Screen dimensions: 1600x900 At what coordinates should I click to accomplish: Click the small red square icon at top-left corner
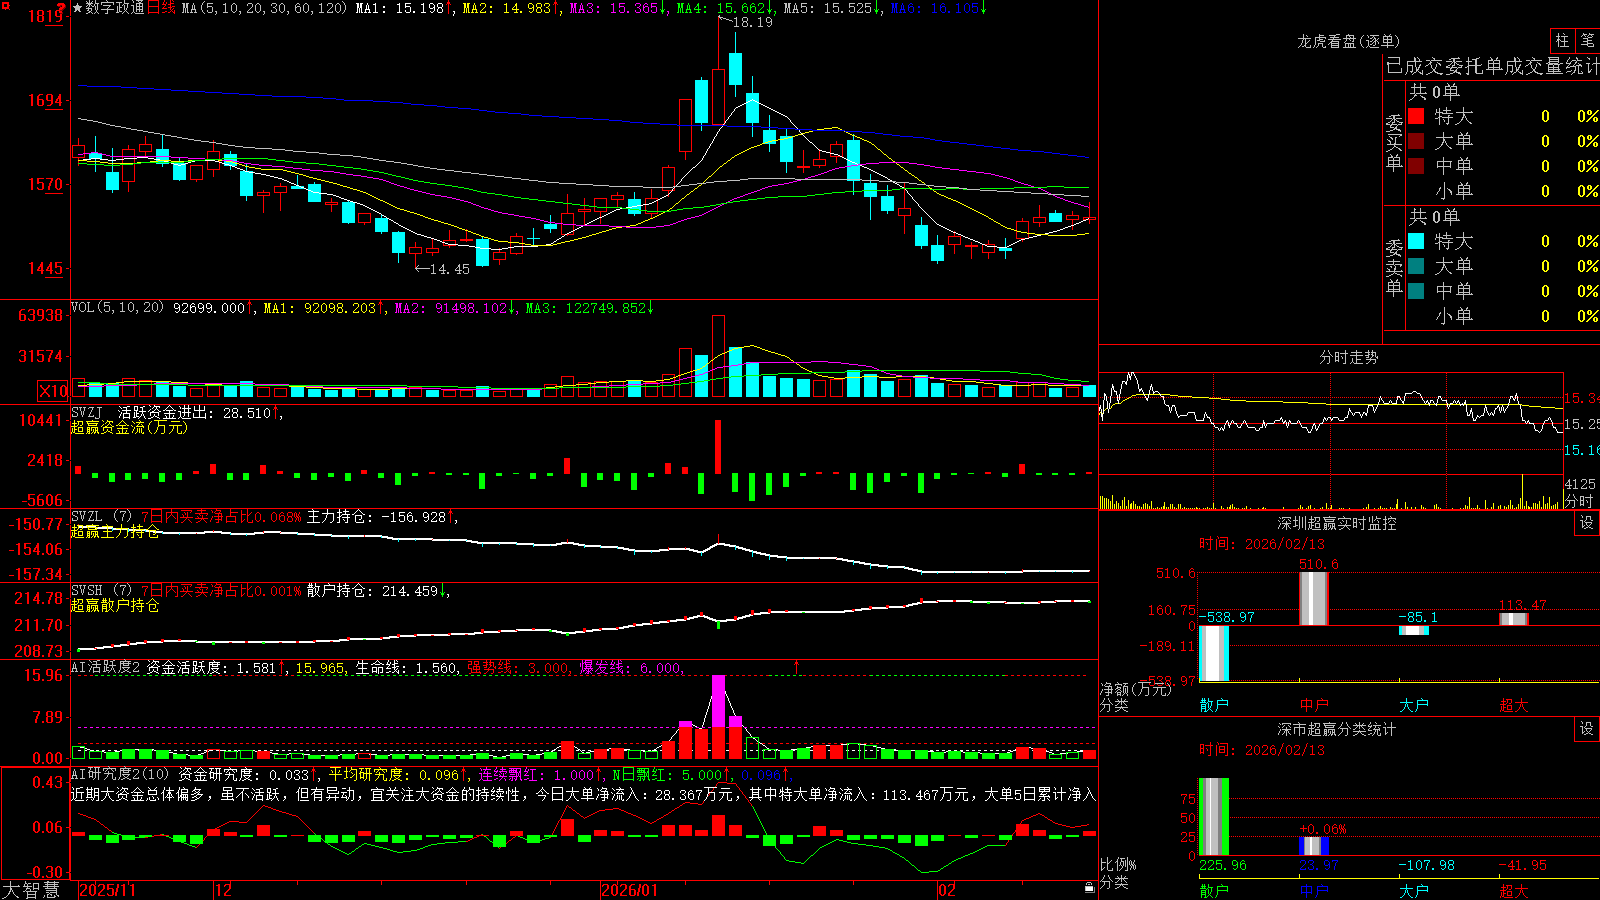4,4
